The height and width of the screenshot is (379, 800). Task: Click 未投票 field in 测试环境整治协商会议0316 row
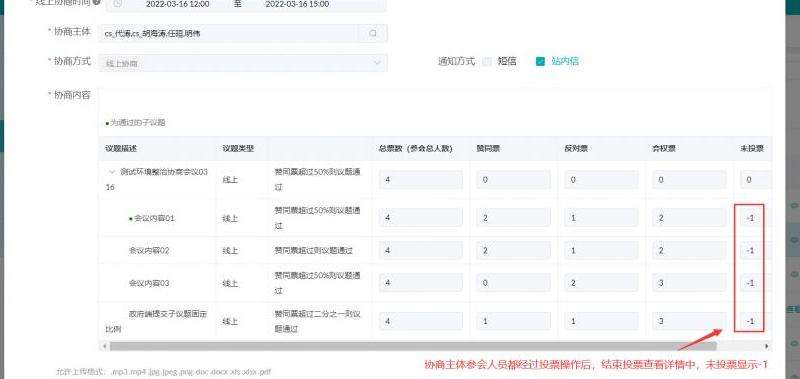[756, 180]
